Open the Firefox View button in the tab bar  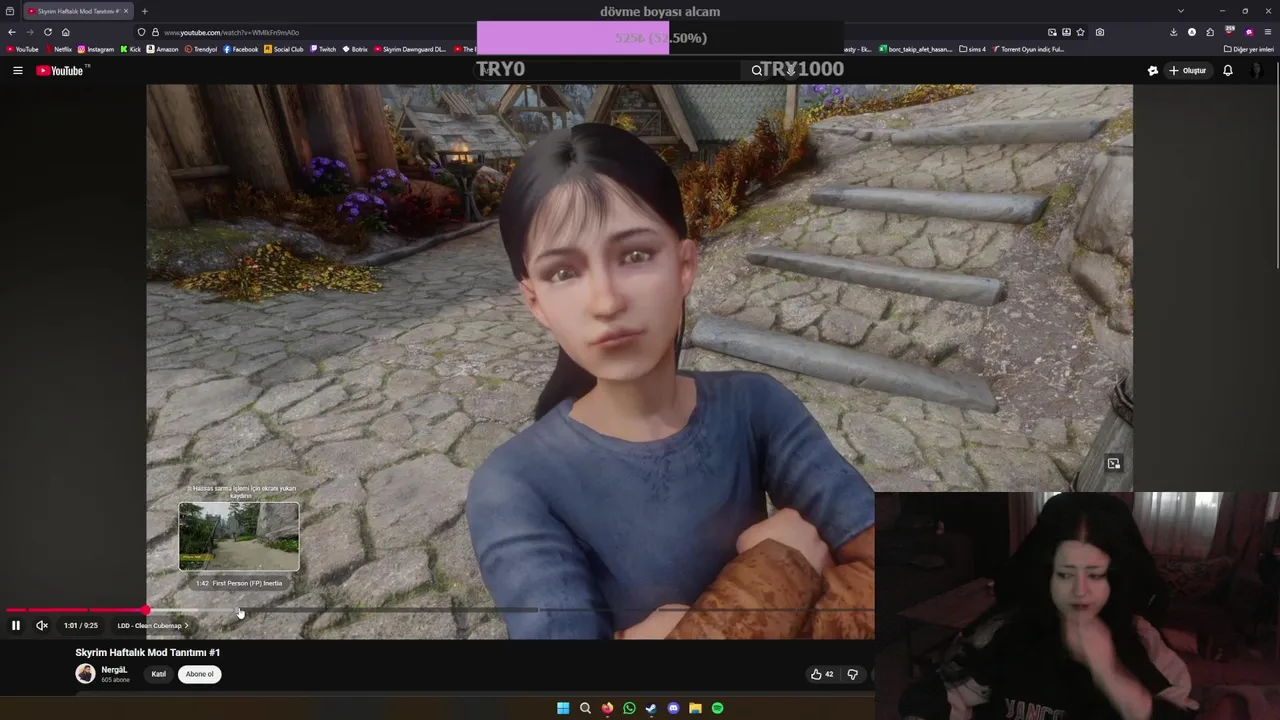click(x=10, y=11)
